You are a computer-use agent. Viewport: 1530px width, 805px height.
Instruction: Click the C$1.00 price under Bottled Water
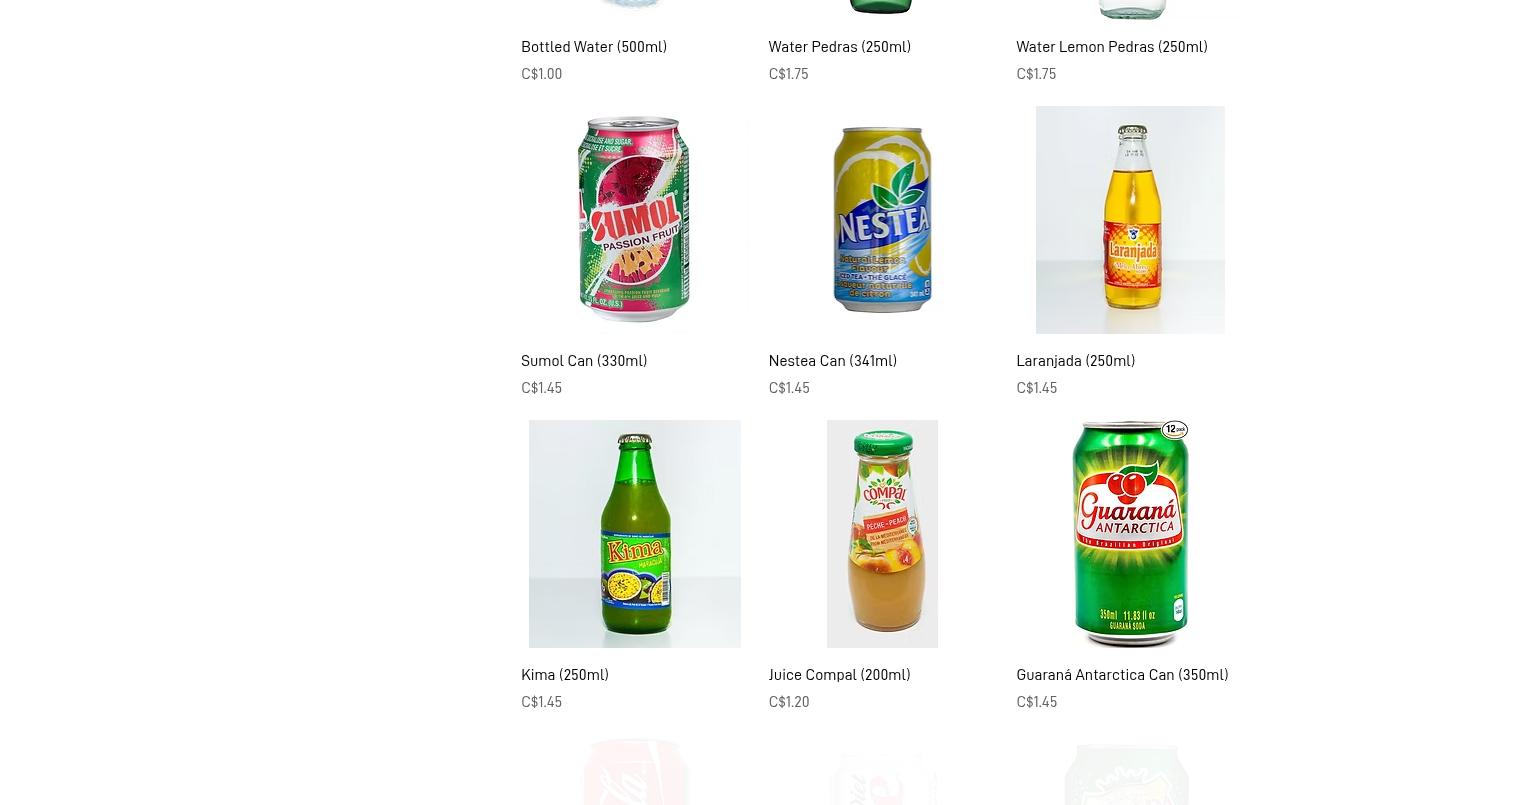[541, 74]
